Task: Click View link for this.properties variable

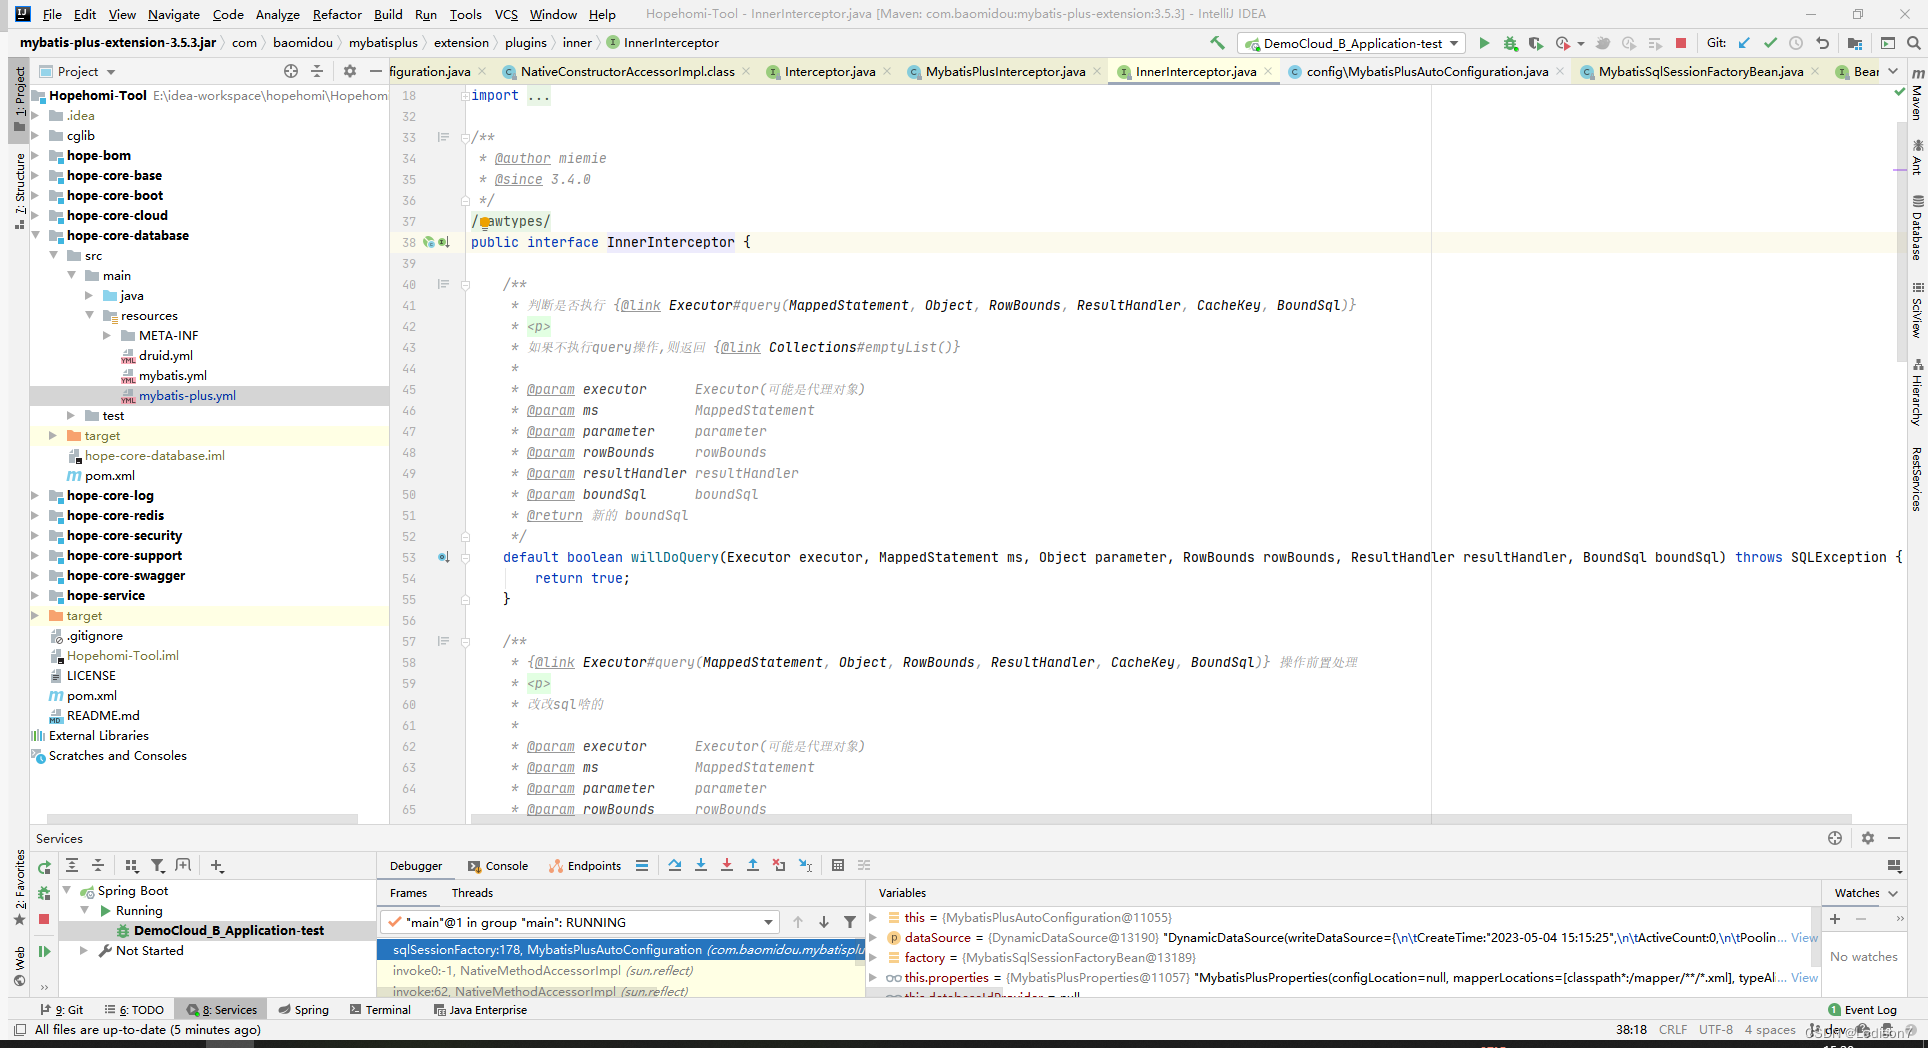Action: pos(1804,978)
